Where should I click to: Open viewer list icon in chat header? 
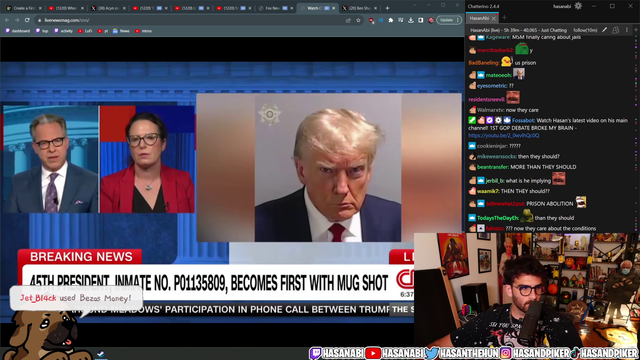click(616, 30)
